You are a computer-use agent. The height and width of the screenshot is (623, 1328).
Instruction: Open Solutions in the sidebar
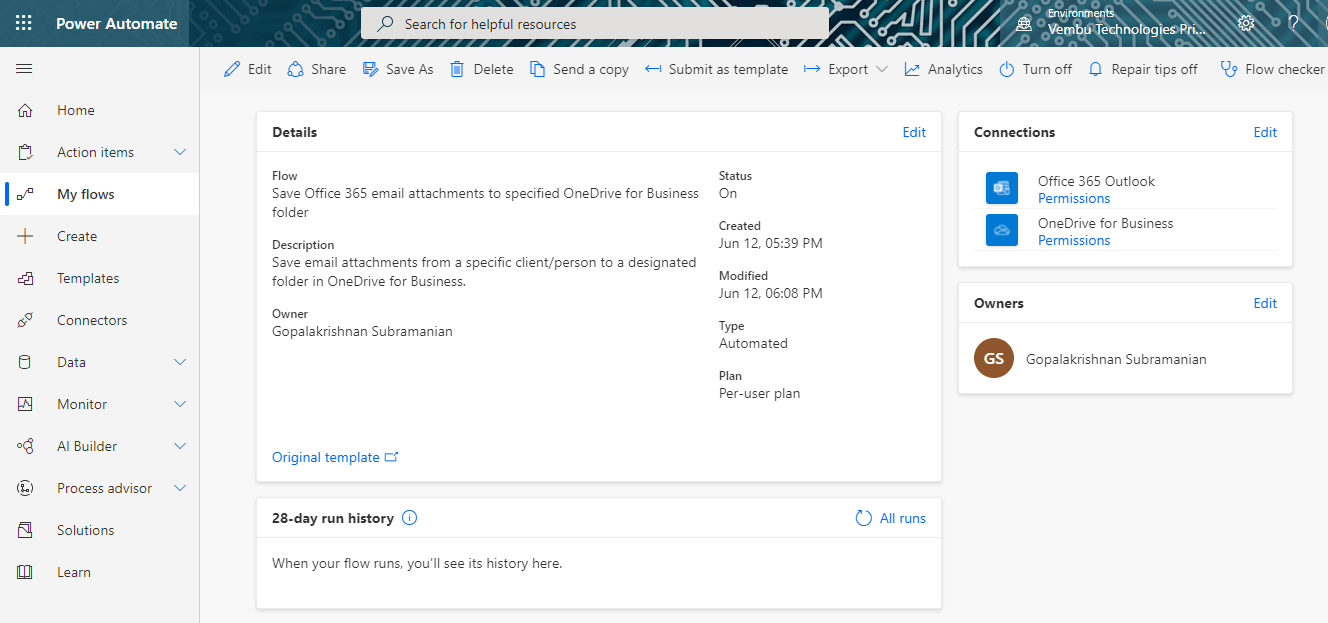[x=86, y=531]
